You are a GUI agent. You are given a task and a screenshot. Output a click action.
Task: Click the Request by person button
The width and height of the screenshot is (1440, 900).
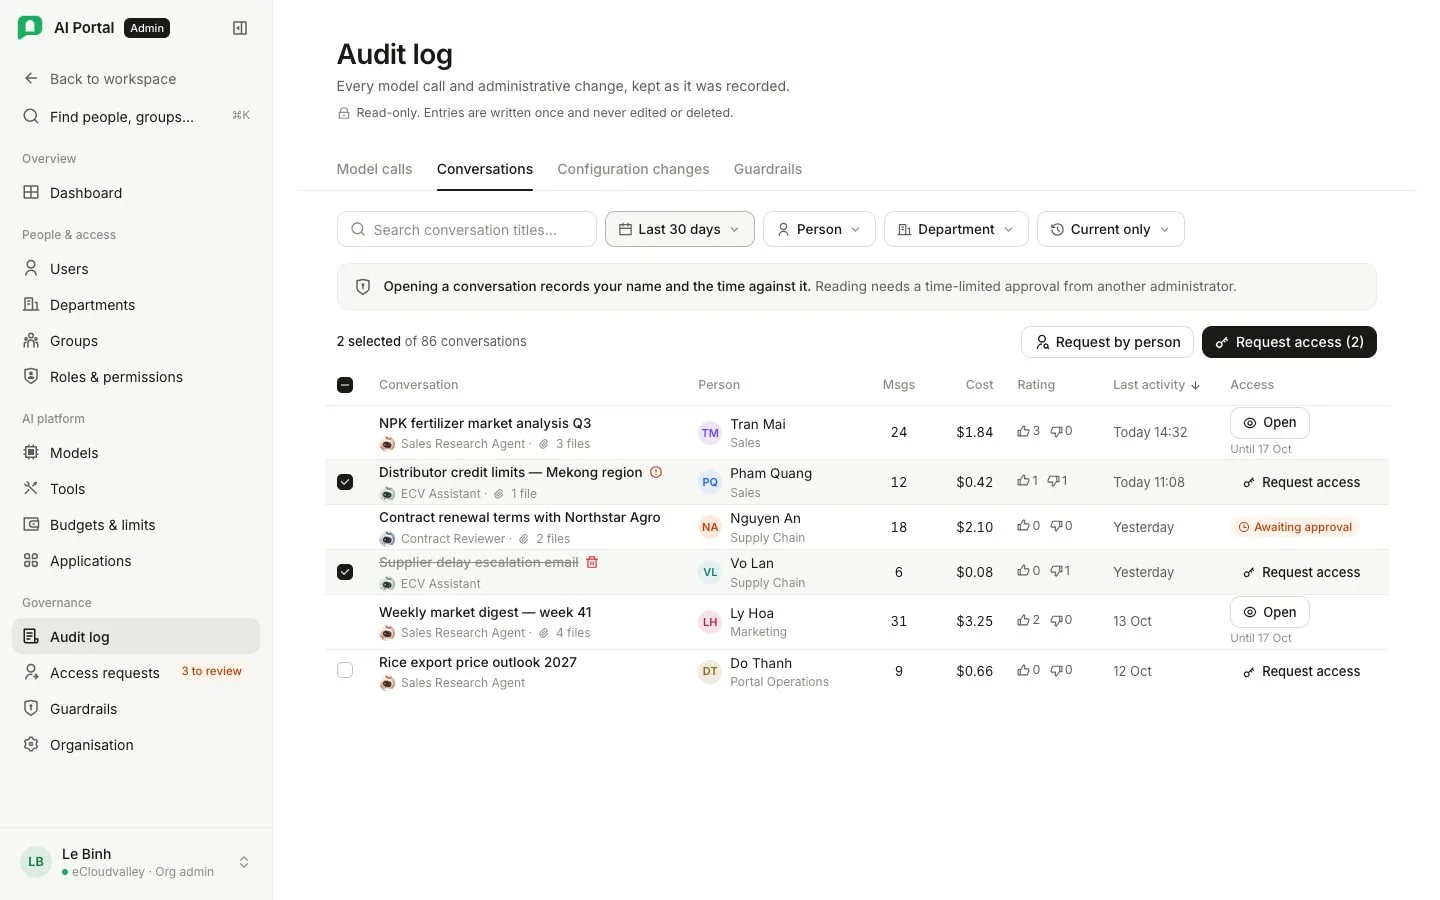tap(1107, 342)
